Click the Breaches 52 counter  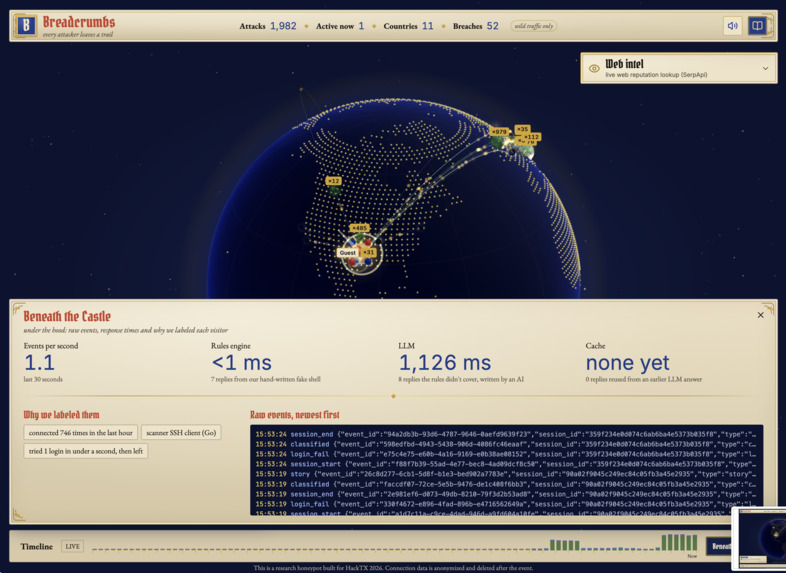coord(476,26)
